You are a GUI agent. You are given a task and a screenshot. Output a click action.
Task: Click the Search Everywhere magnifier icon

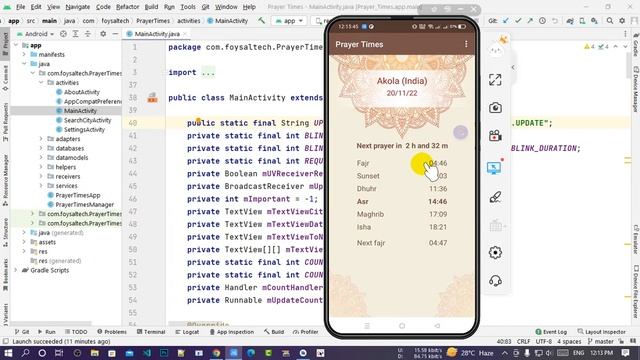tap(610, 21)
